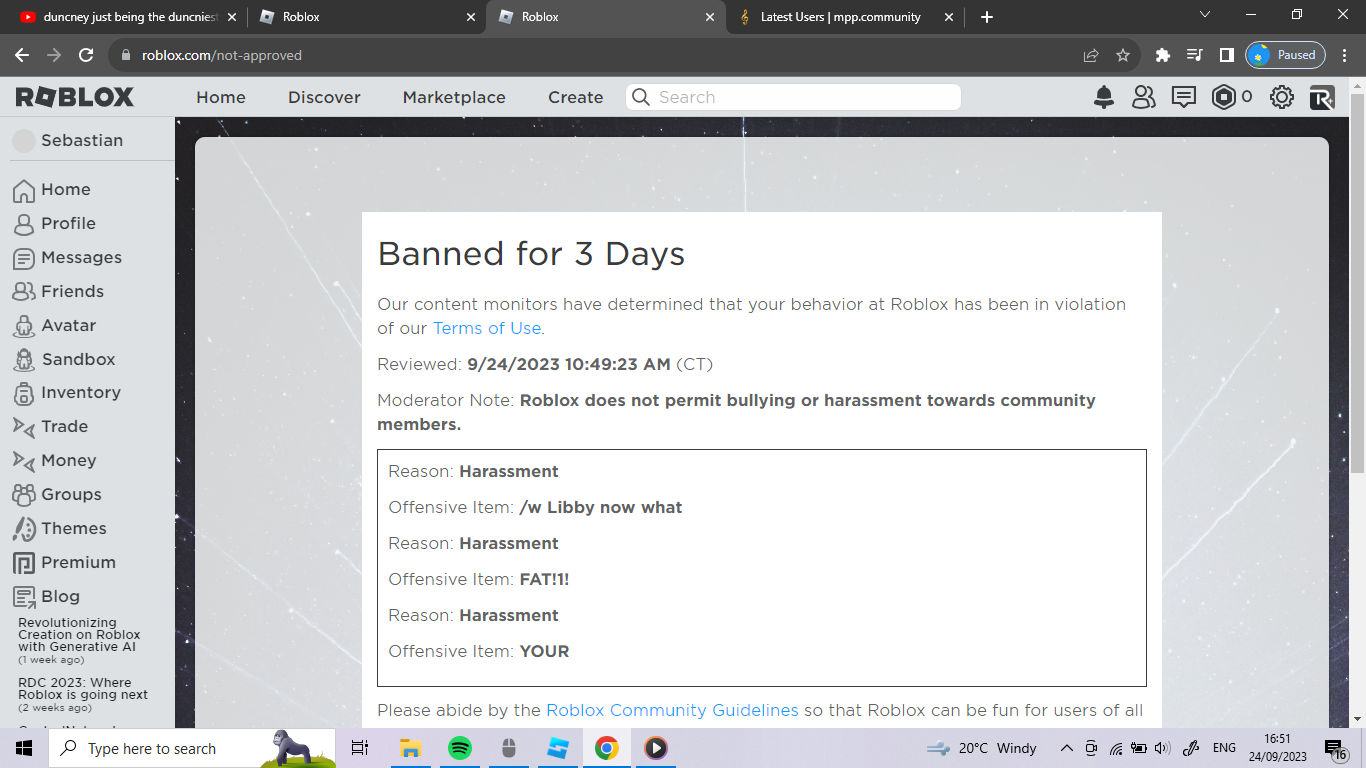Open the Windows notification center
Image resolution: width=1366 pixels, height=768 pixels.
(x=1336, y=748)
